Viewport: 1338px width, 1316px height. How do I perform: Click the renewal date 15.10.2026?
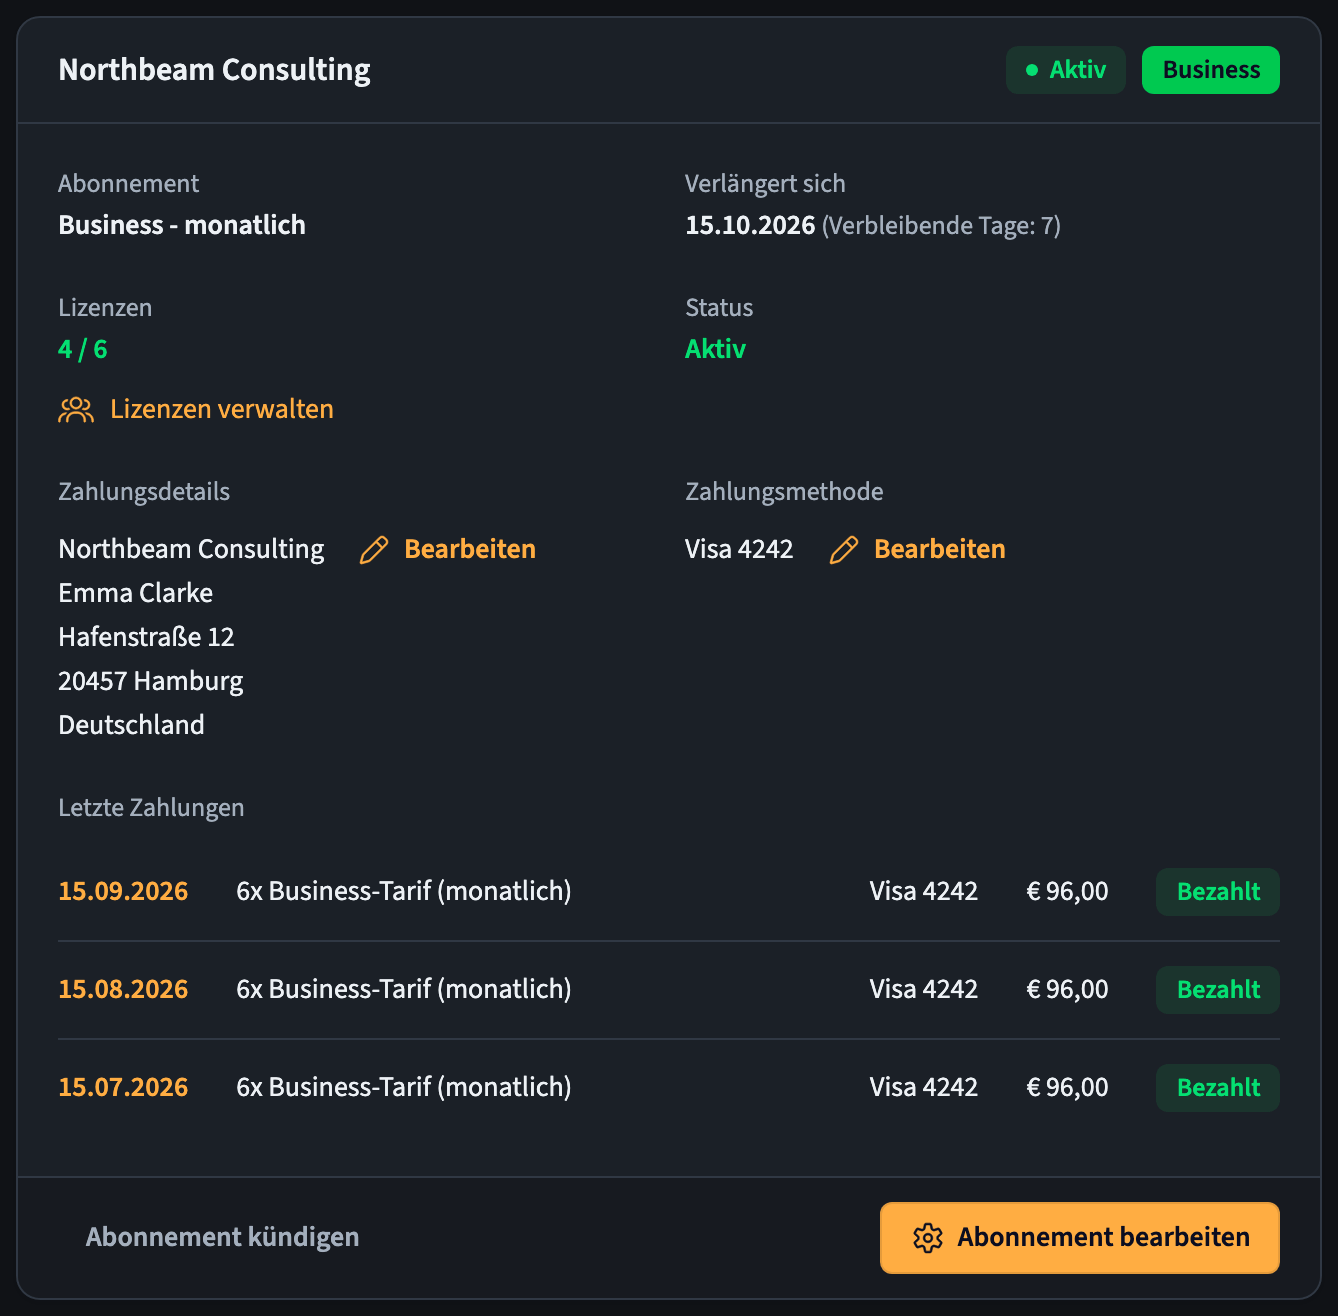750,225
